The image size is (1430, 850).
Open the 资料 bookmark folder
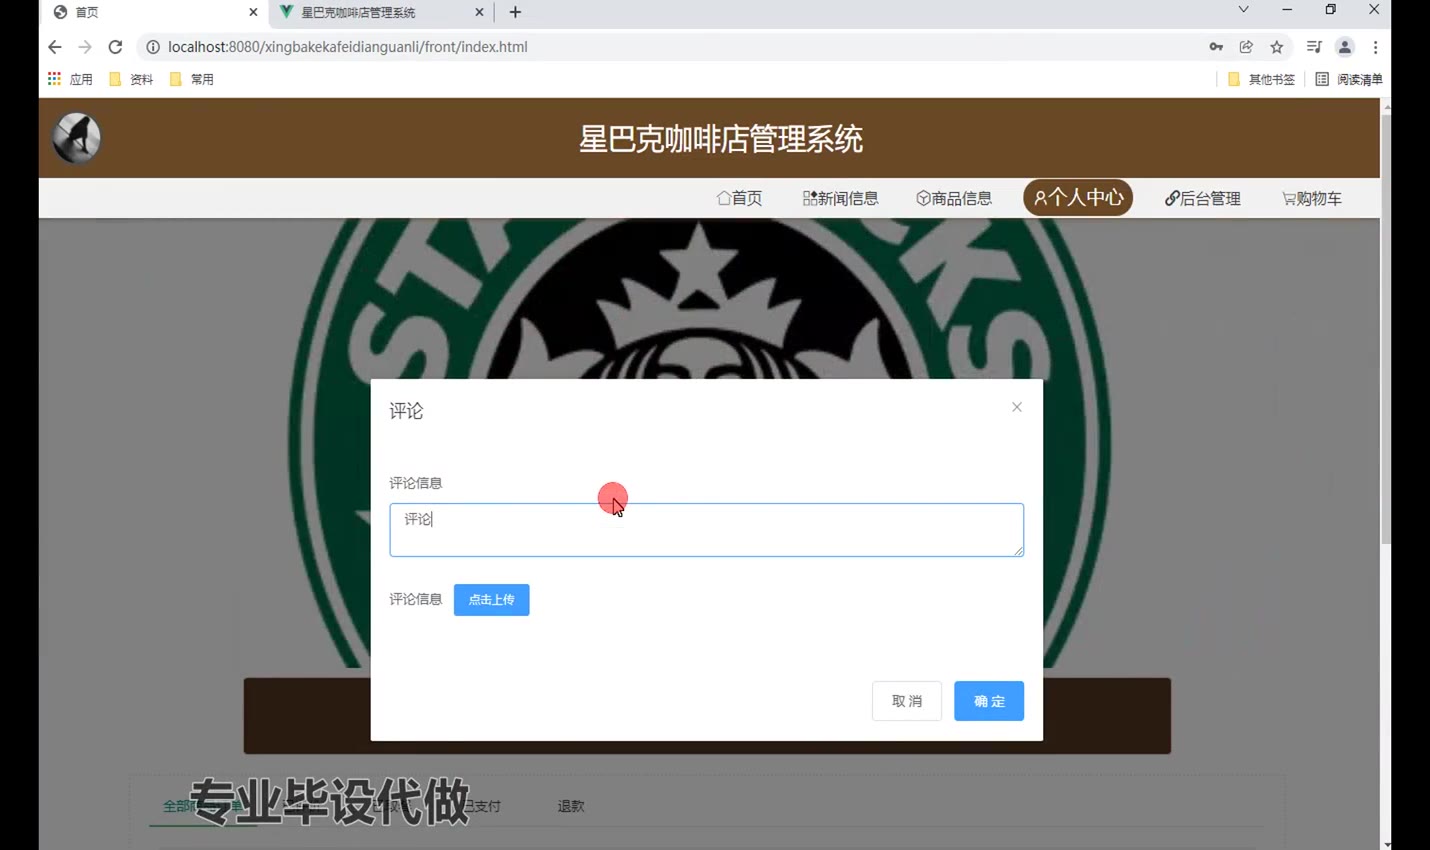[x=131, y=79]
